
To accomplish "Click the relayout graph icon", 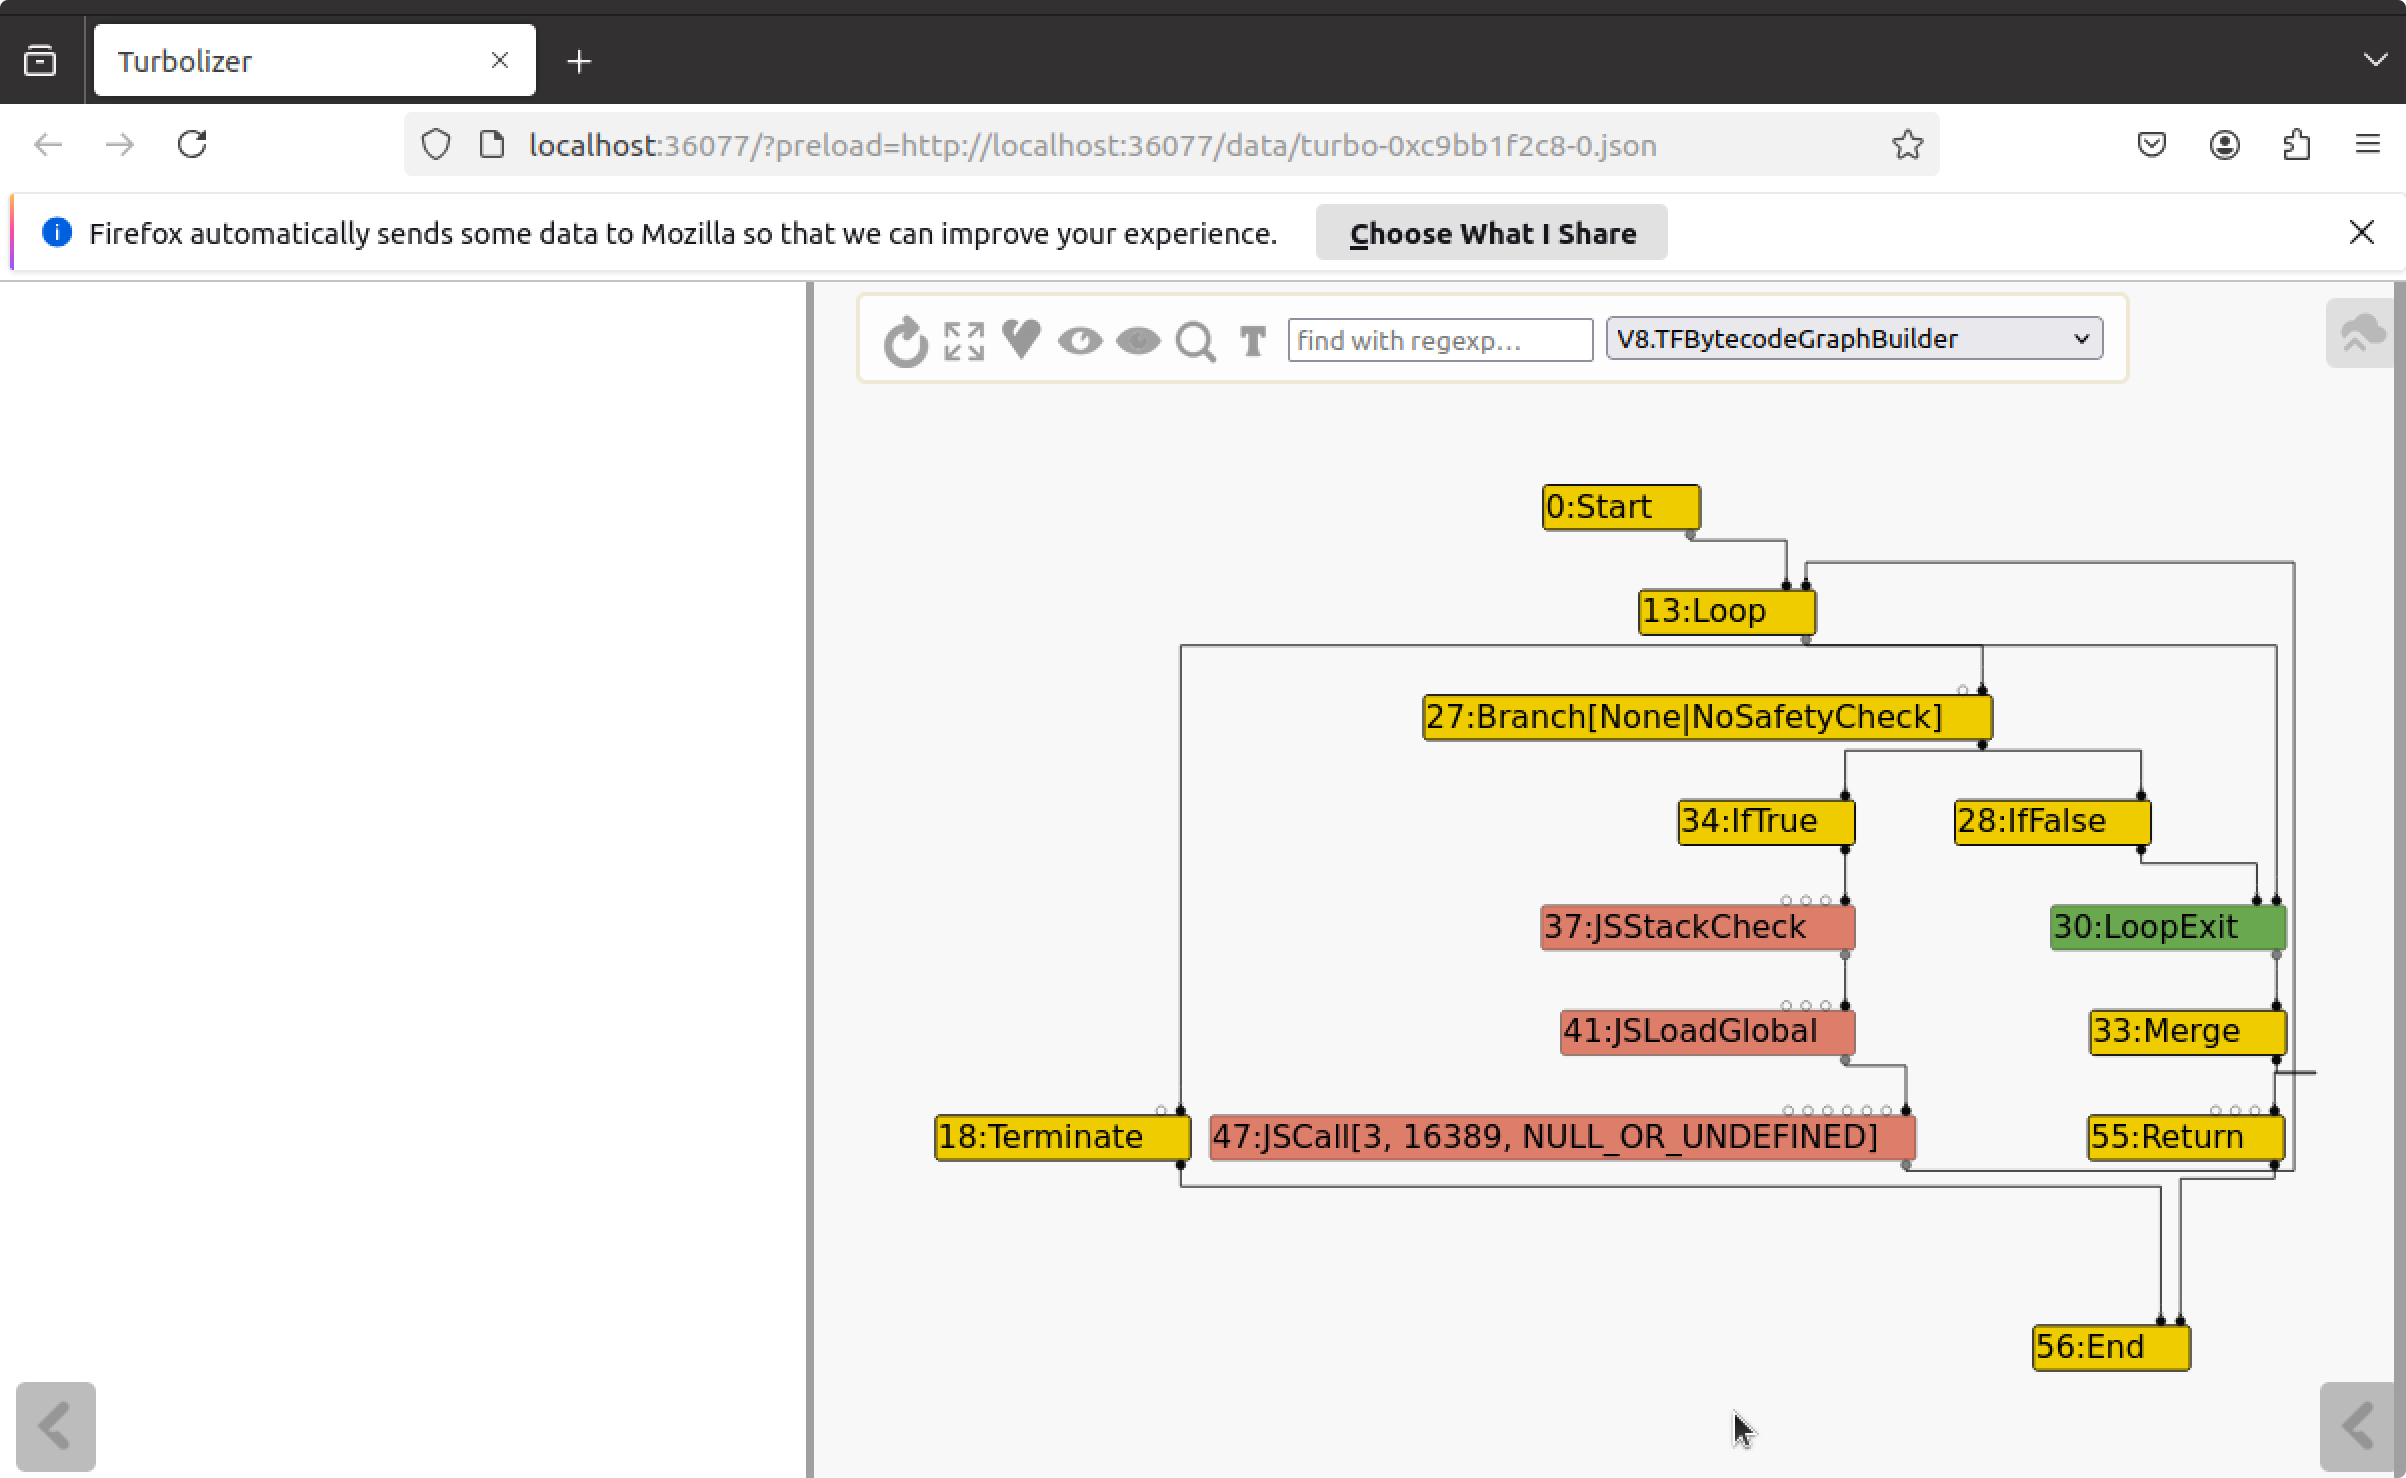I will tap(906, 341).
